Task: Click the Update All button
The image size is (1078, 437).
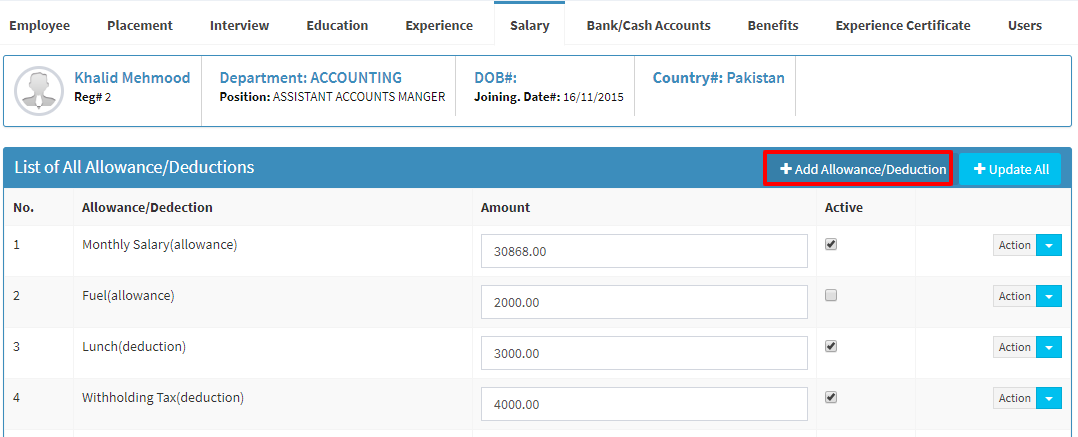Action: [x=1011, y=169]
